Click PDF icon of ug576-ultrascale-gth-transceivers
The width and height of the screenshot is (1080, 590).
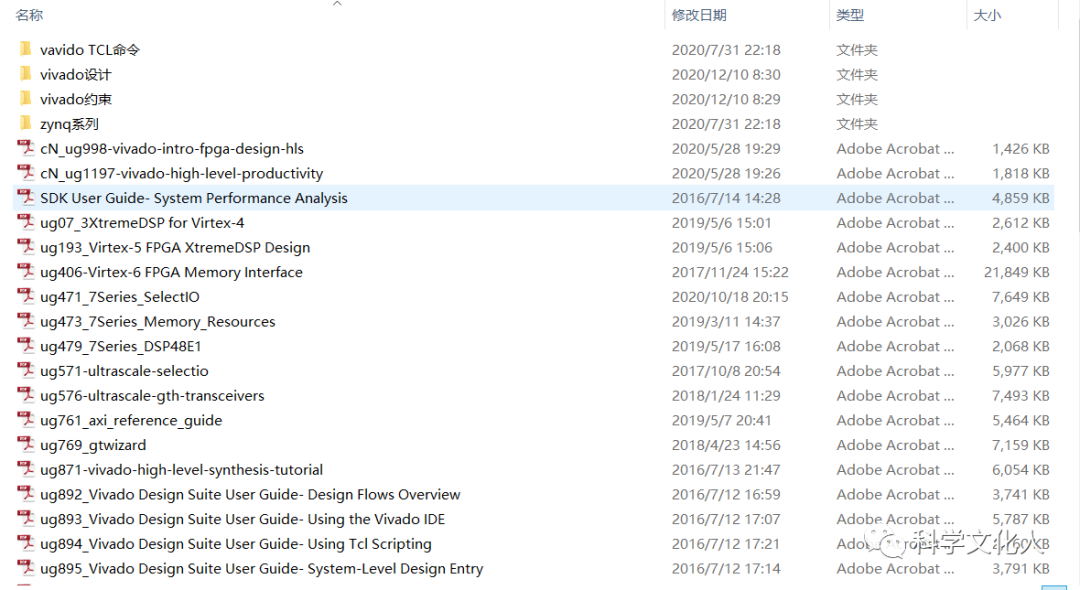tap(25, 395)
